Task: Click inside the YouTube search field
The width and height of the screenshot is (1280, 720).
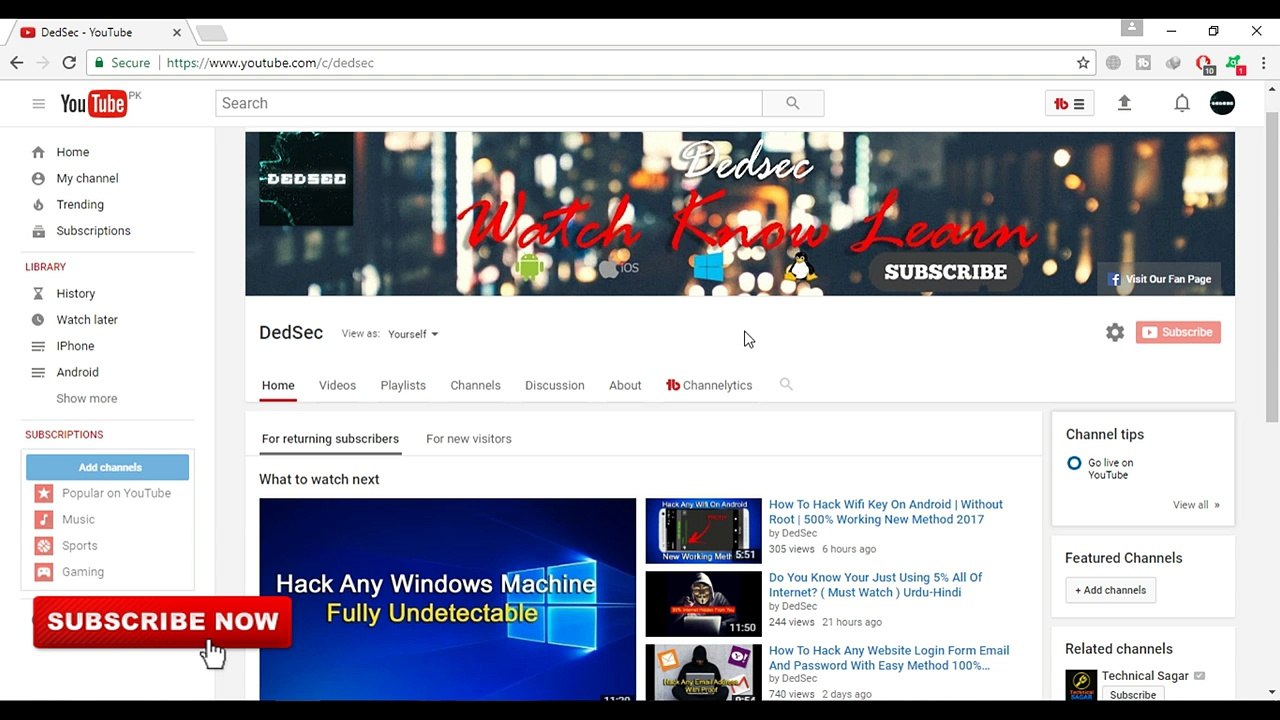Action: point(489,103)
